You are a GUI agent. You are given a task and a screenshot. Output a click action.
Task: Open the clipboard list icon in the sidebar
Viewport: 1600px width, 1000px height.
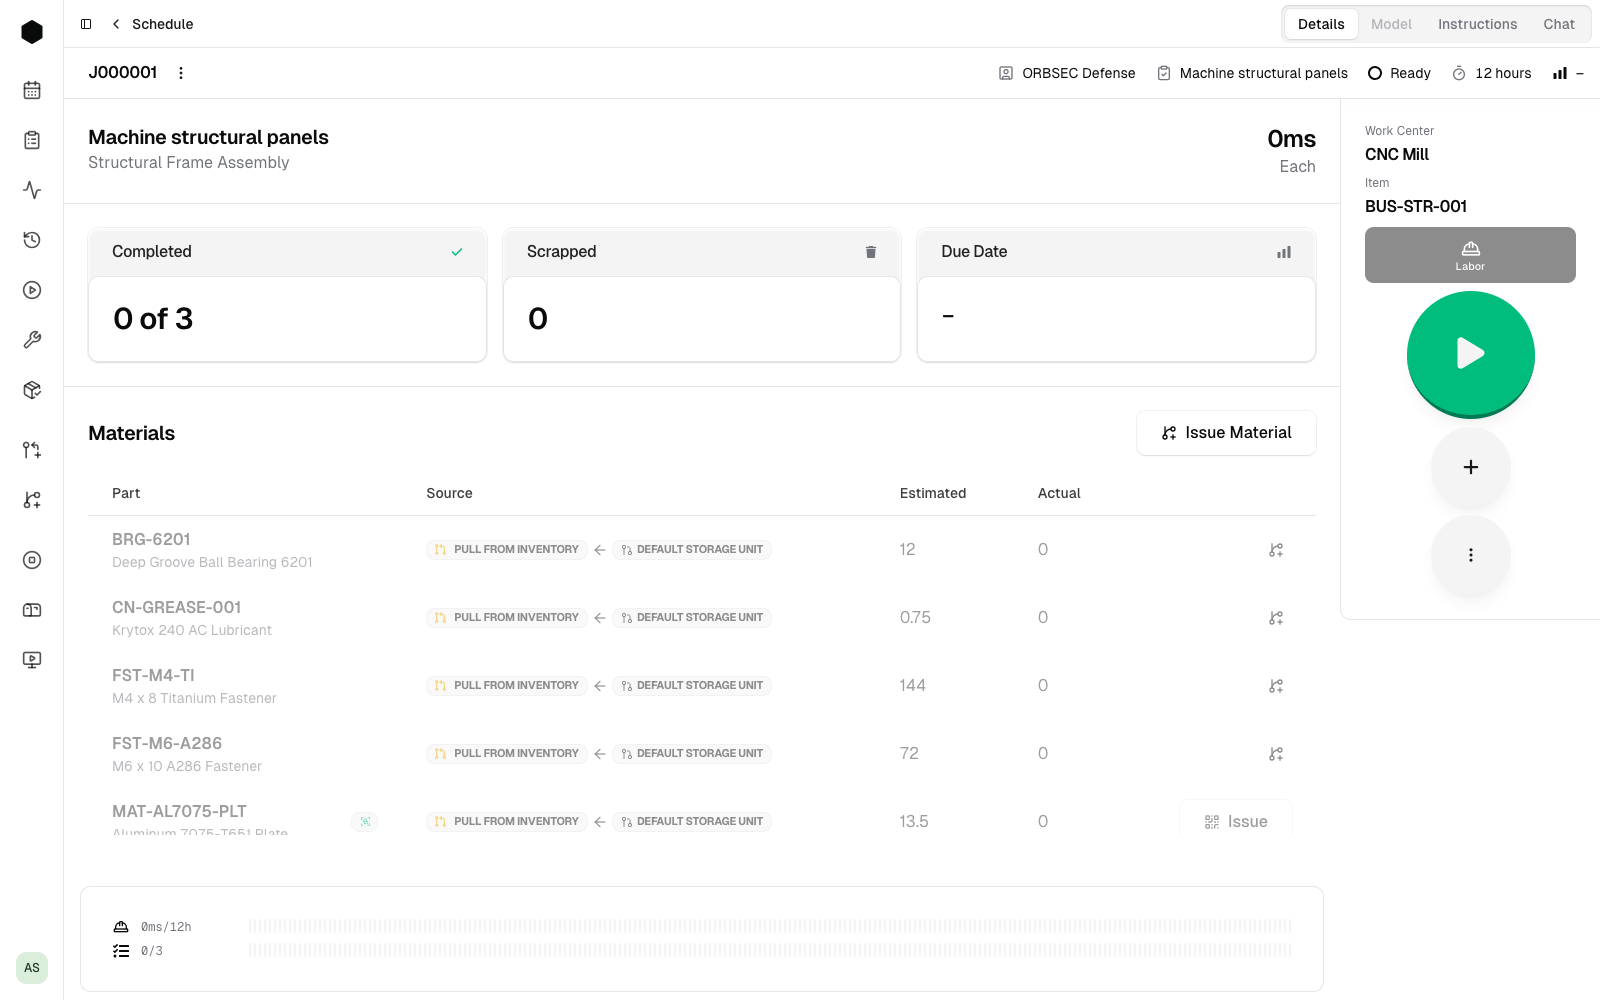tap(32, 140)
